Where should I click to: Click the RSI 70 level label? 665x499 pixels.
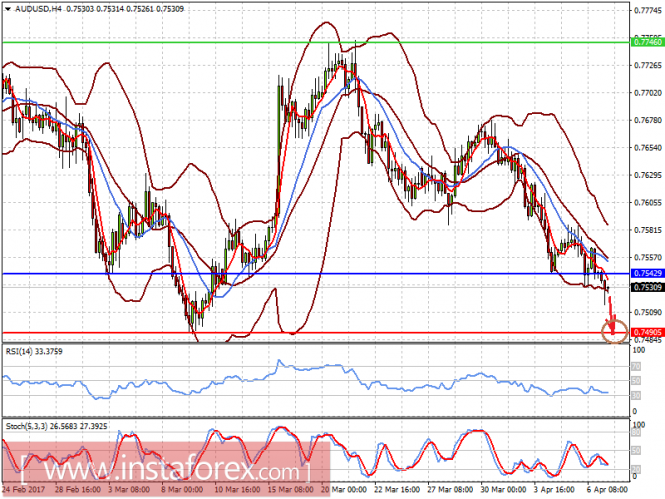click(636, 366)
